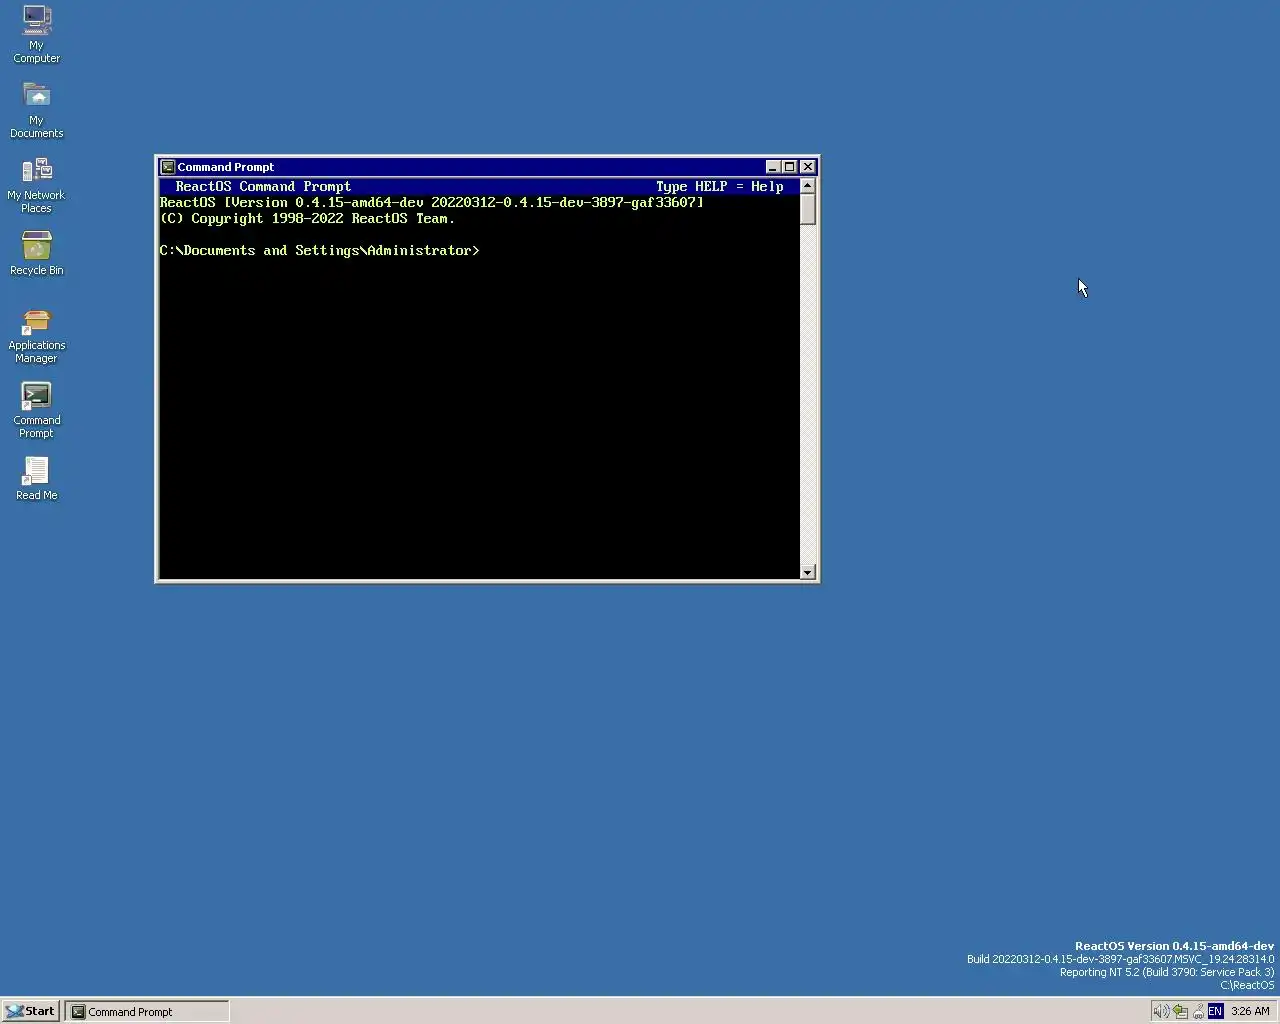Click the console scrollbar up arrow
1280x1024 pixels.
[x=808, y=186]
